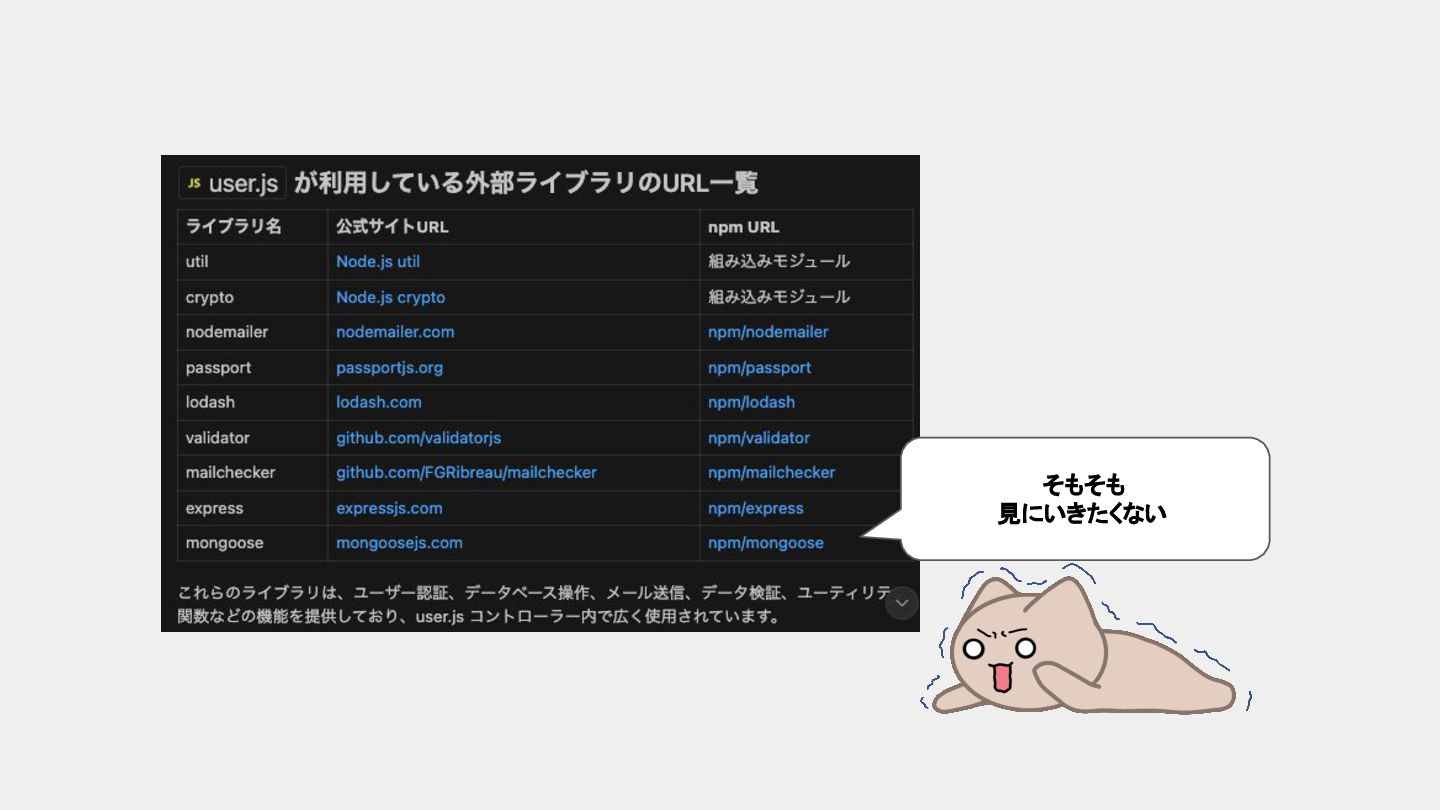The image size is (1440, 810).
Task: Click 組み込みモジュール in the util row
Action: tap(779, 262)
